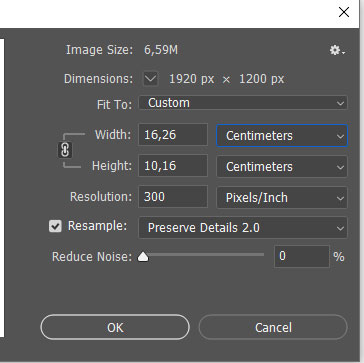Viewport: 364px width, 363px height.
Task: Click the Reduce Noise percent field
Action: click(302, 256)
